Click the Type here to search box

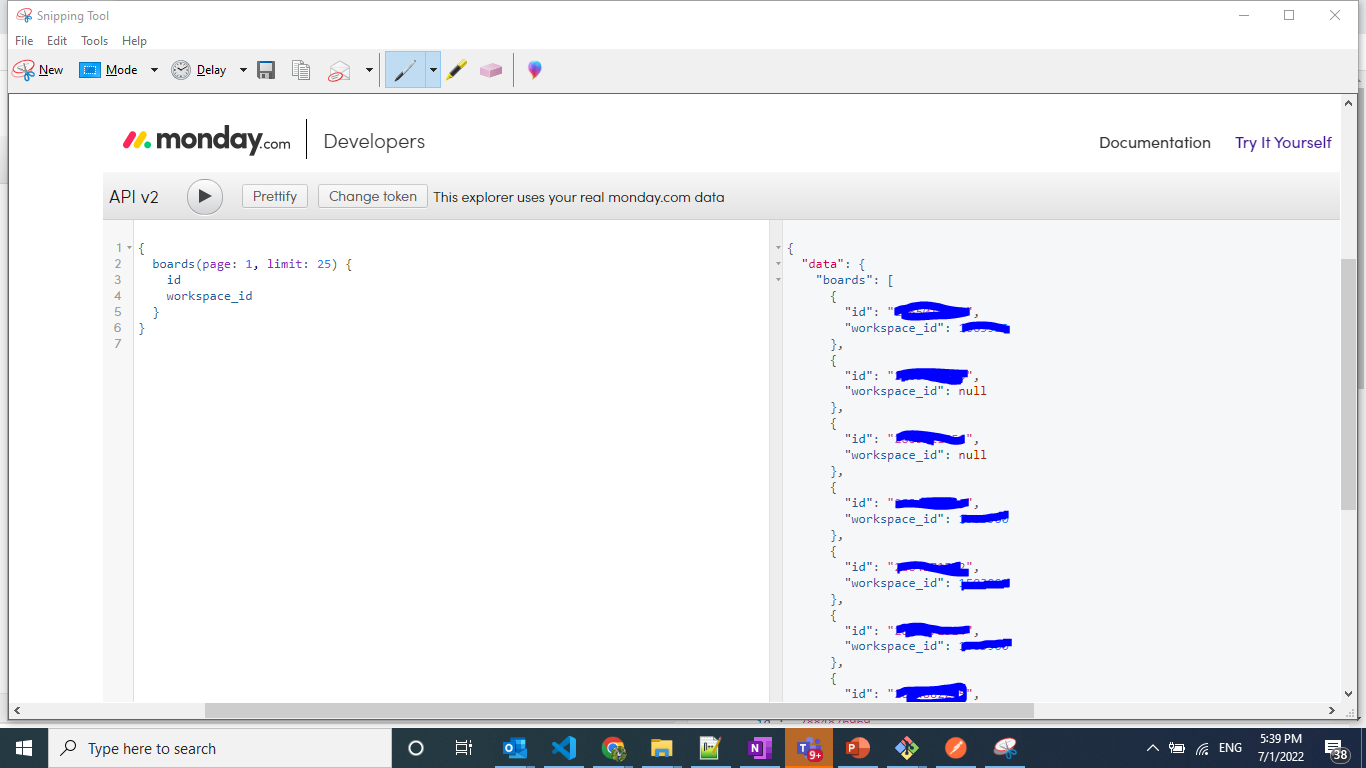click(220, 748)
